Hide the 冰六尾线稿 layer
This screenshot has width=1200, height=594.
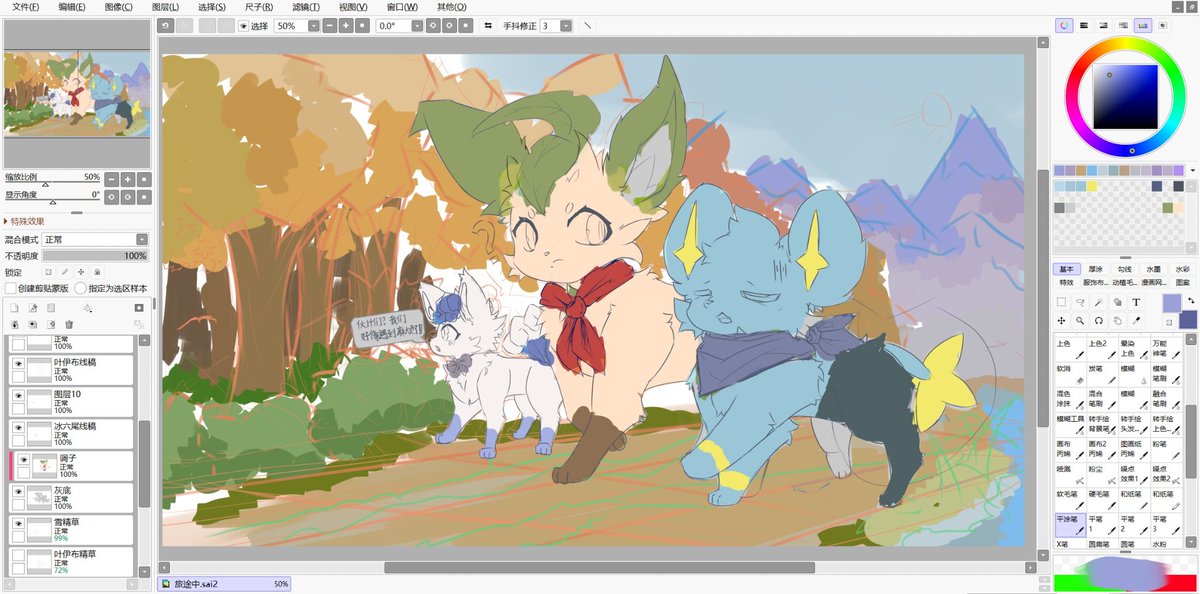coord(18,427)
